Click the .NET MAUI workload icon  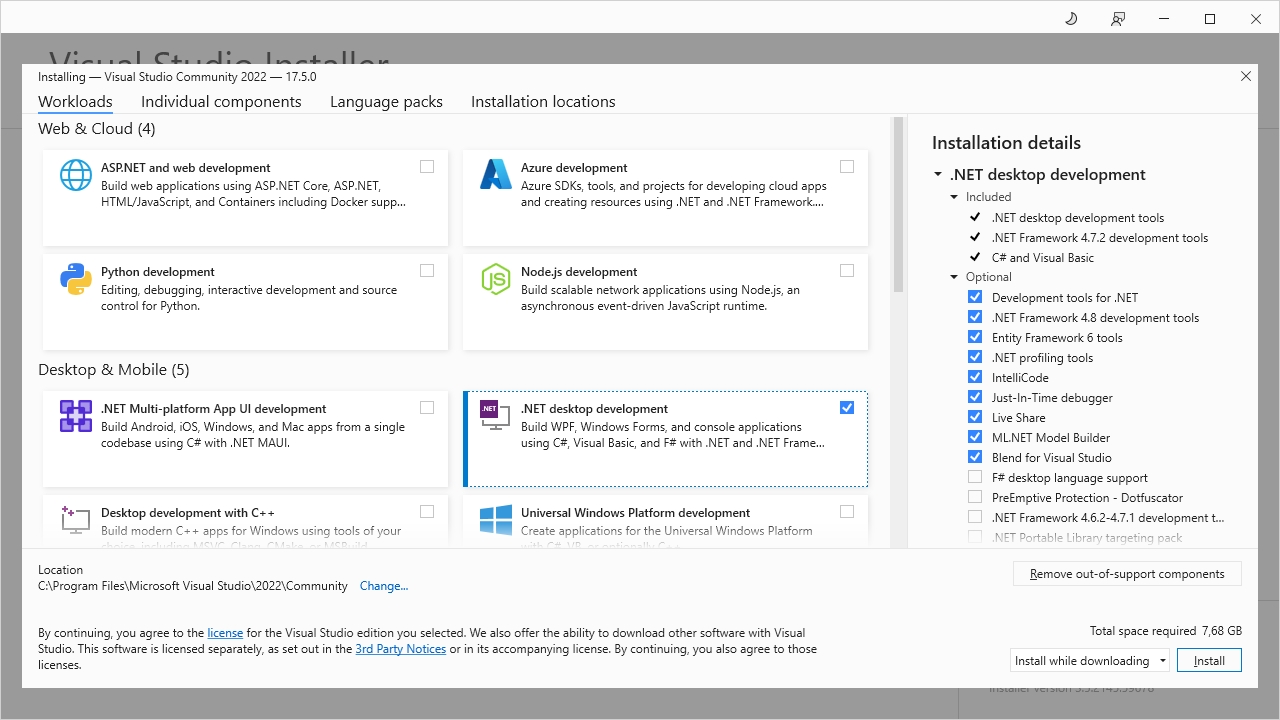pyautogui.click(x=76, y=416)
